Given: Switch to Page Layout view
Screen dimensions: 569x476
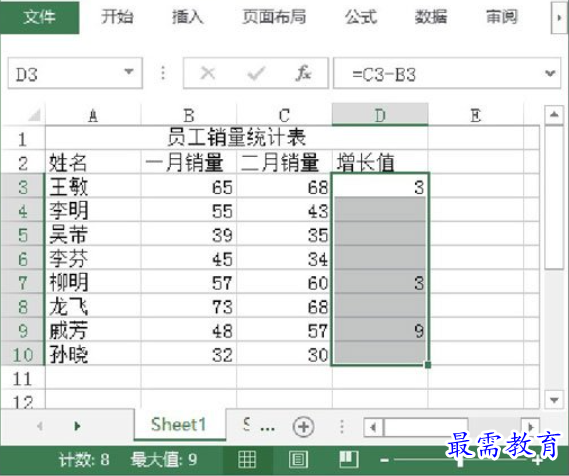Looking at the screenshot, I should 298,460.
